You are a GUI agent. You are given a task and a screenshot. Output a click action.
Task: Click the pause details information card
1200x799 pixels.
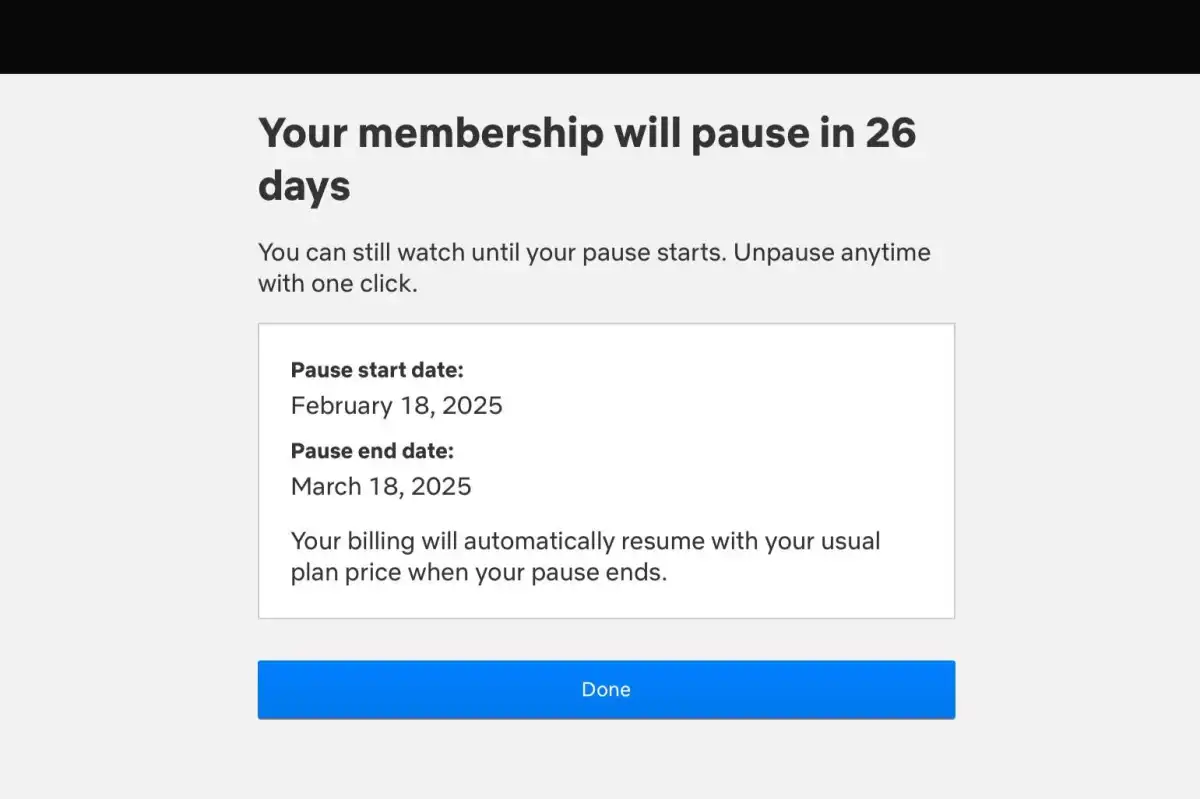tap(606, 470)
